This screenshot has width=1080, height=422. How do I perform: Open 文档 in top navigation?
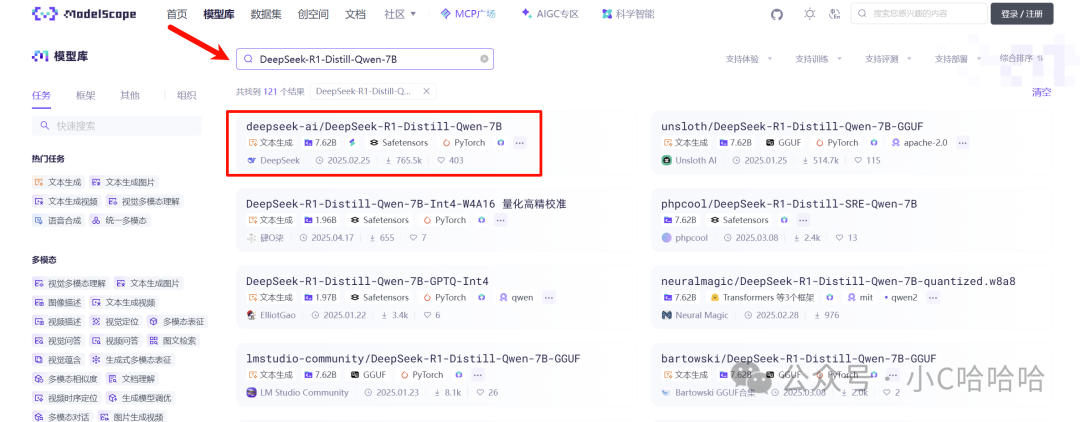click(355, 14)
